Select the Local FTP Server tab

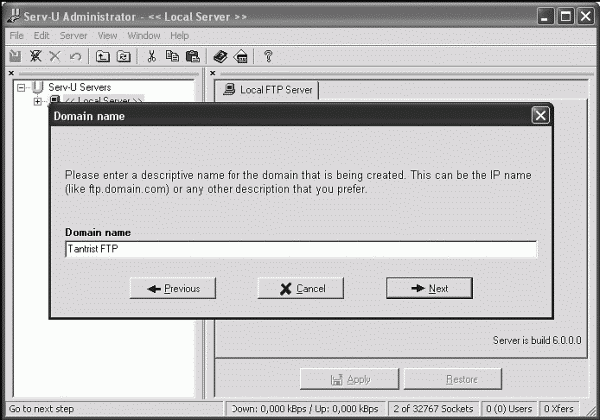coord(267,90)
